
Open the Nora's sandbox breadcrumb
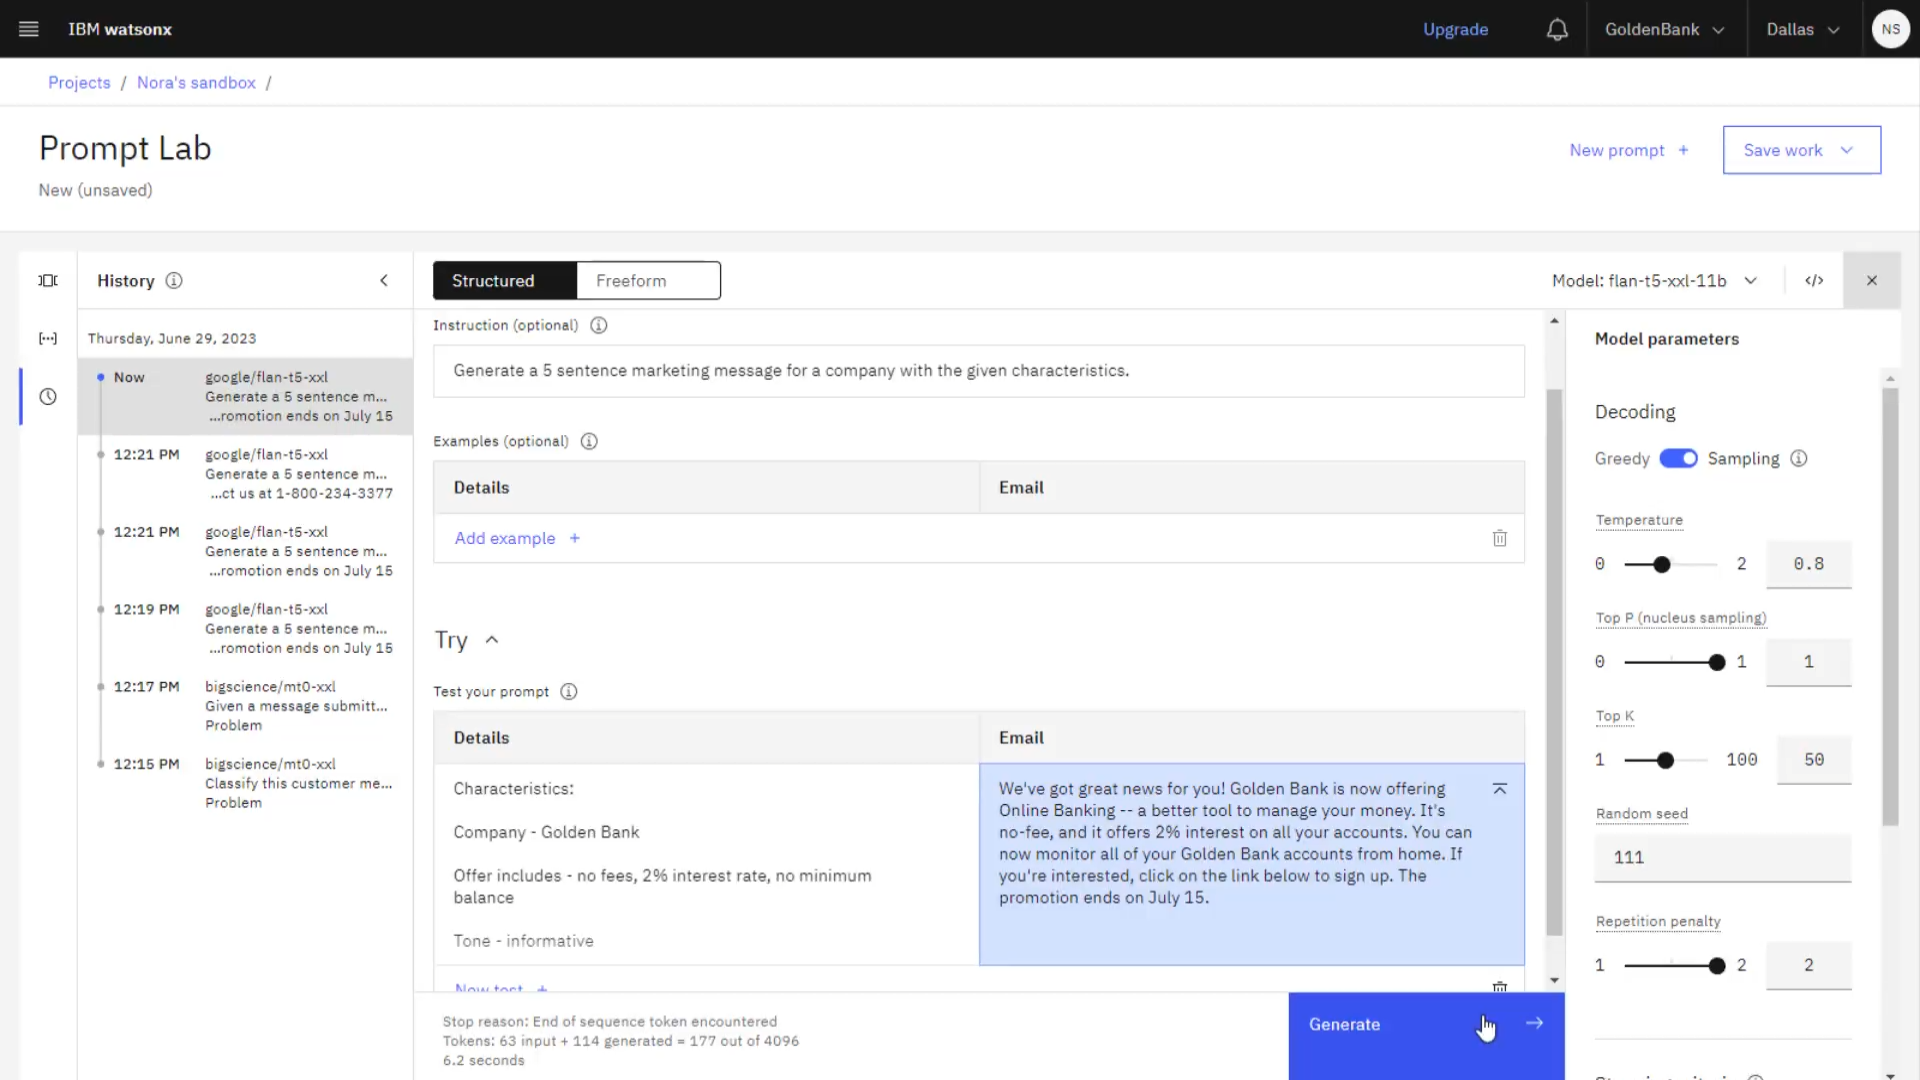(x=196, y=83)
